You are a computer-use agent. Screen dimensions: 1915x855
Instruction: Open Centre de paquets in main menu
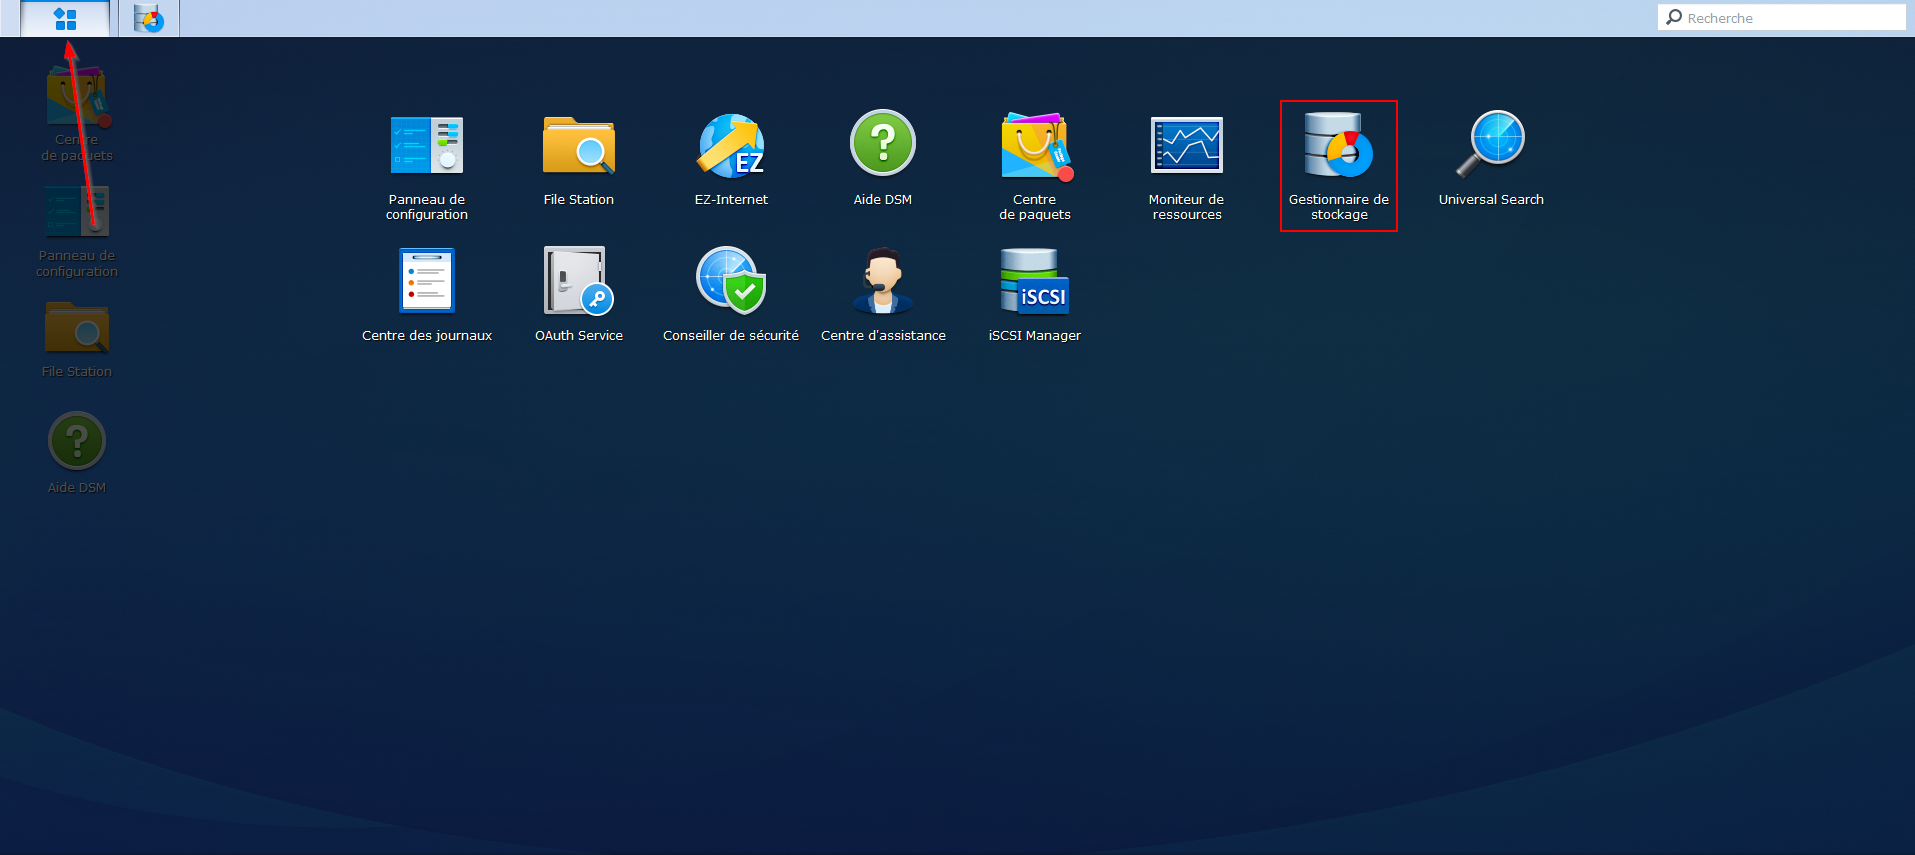pyautogui.click(x=1035, y=166)
